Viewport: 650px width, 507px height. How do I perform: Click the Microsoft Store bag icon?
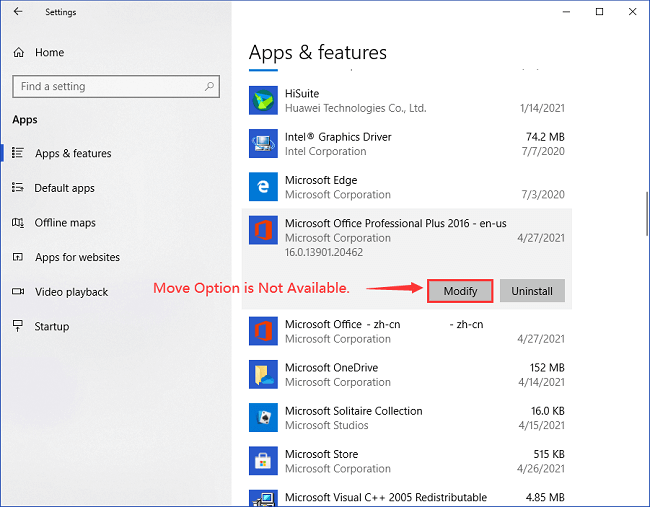(x=263, y=461)
